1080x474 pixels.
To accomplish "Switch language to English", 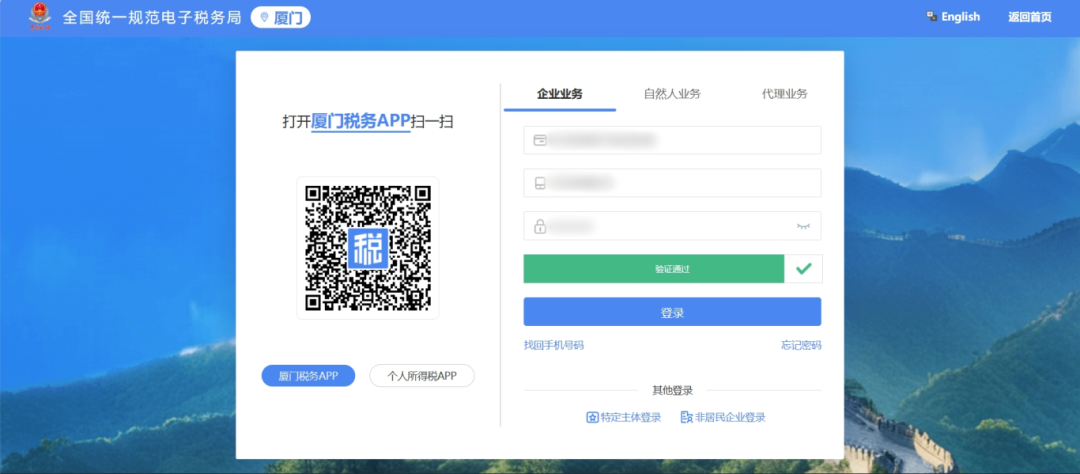I will tap(960, 17).
